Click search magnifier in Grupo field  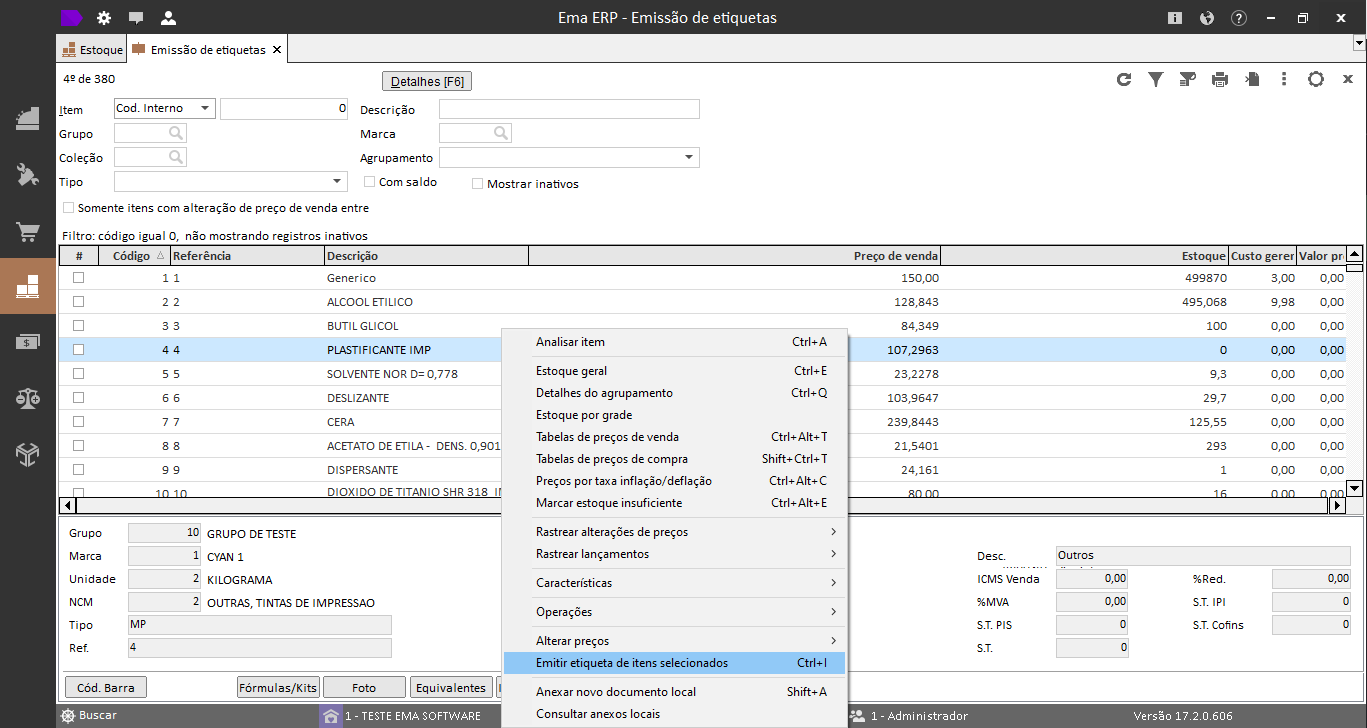(175, 133)
